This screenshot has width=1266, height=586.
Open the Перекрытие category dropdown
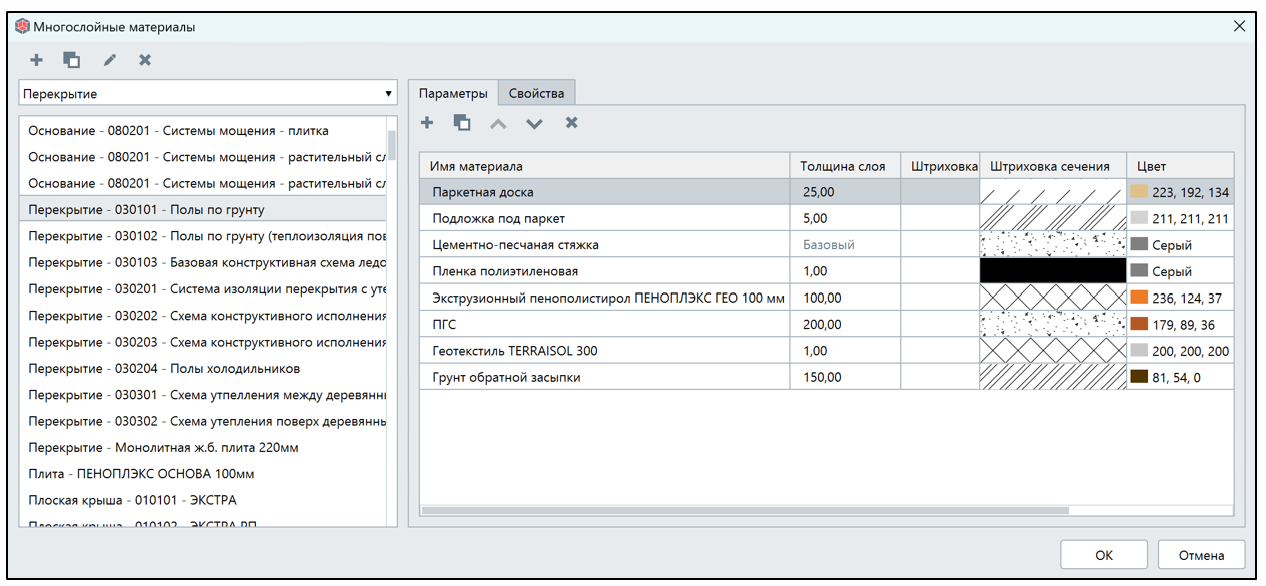tap(208, 94)
